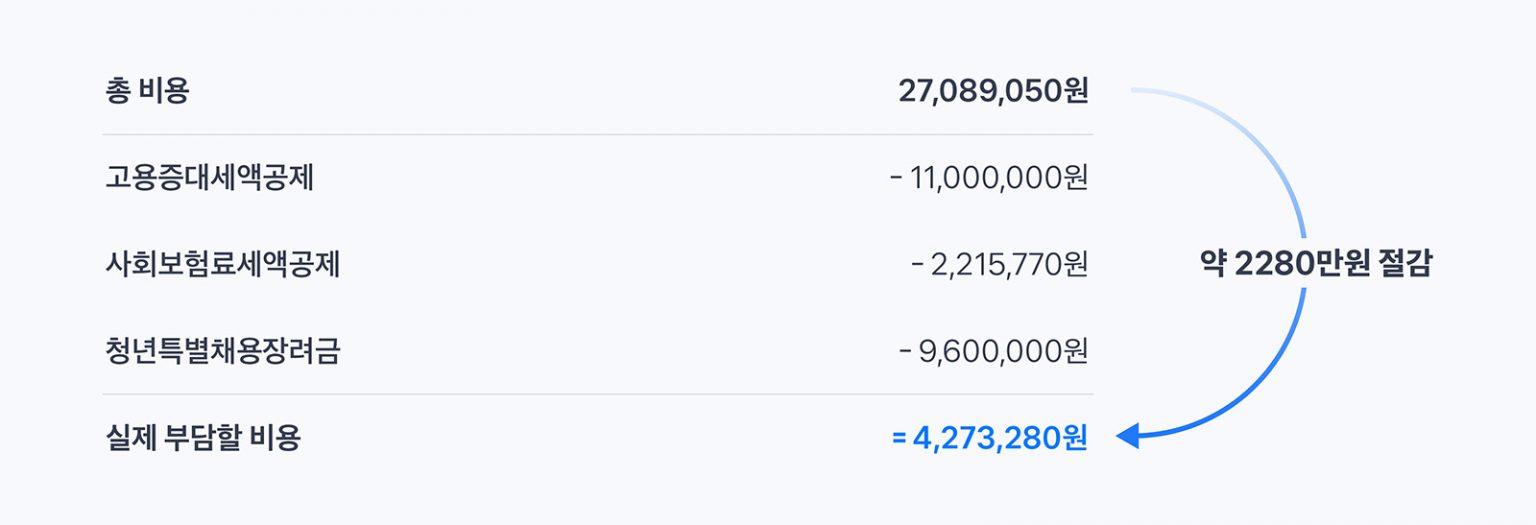The height and width of the screenshot is (525, 1536).
Task: Click the 사회보험료세액공제 label
Action: pyautogui.click(x=223, y=265)
